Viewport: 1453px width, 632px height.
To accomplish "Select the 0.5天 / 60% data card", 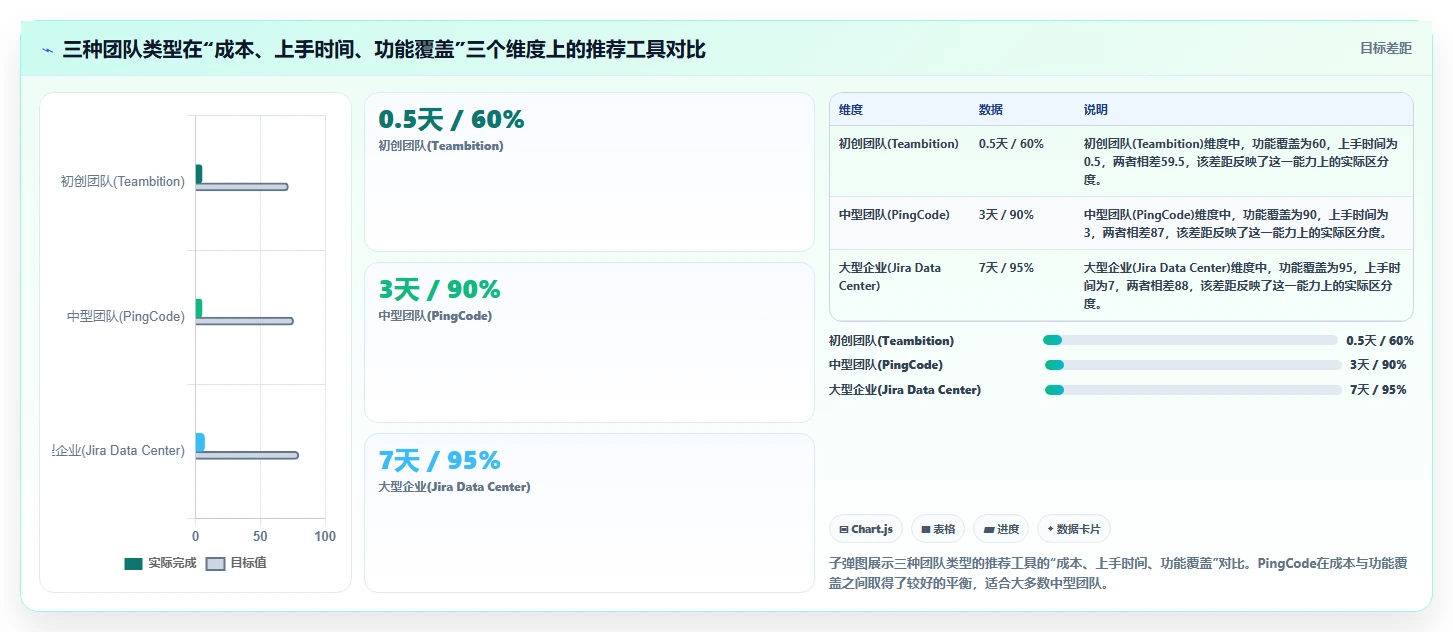I will [x=589, y=172].
